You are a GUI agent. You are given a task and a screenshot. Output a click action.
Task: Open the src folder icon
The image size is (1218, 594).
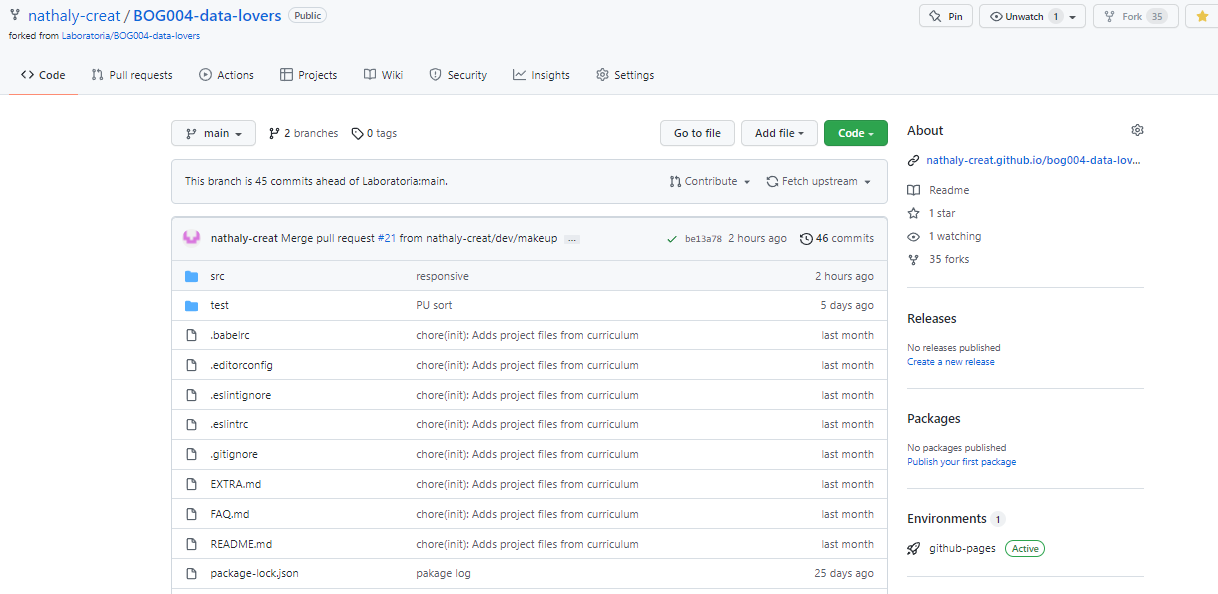click(191, 276)
